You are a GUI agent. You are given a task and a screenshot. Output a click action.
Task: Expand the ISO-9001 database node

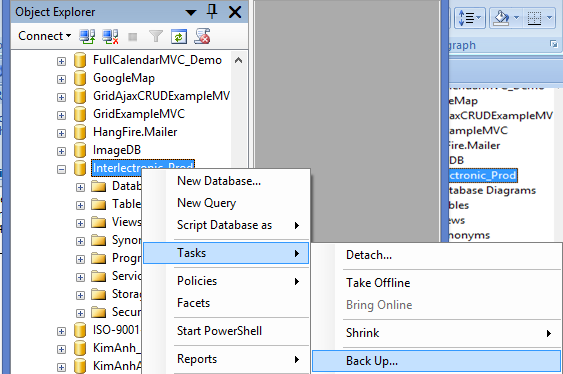coord(61,331)
